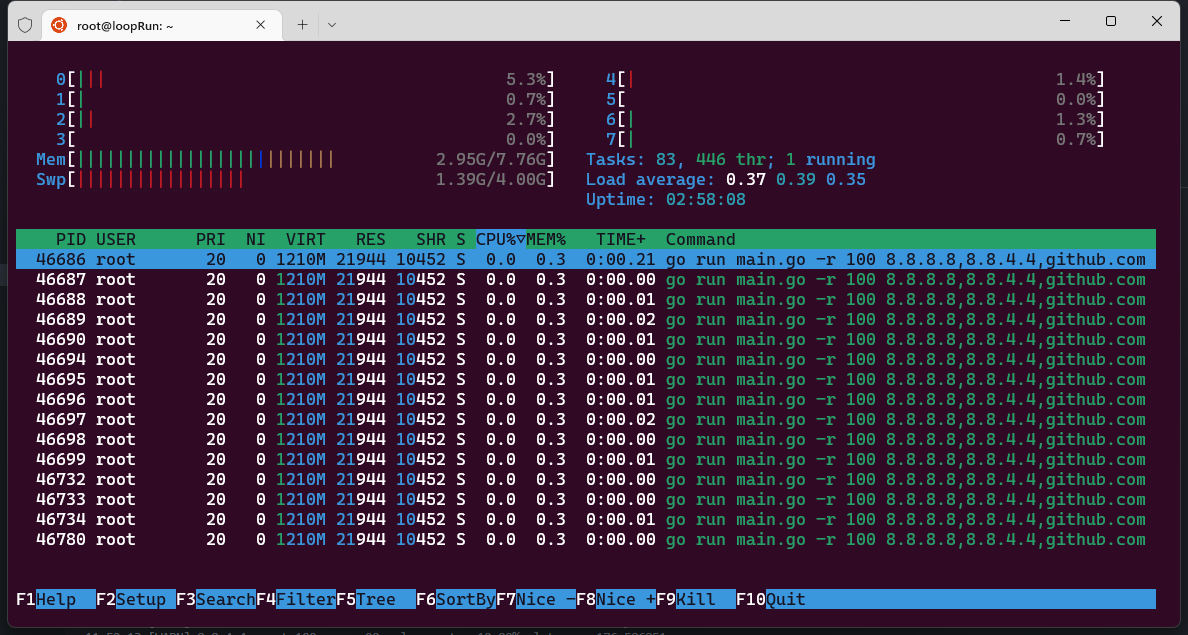Open F6 SortBy menu

(456, 599)
